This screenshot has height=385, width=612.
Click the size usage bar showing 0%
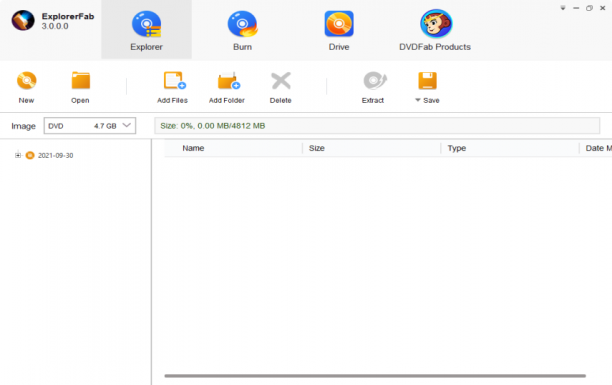(377, 126)
